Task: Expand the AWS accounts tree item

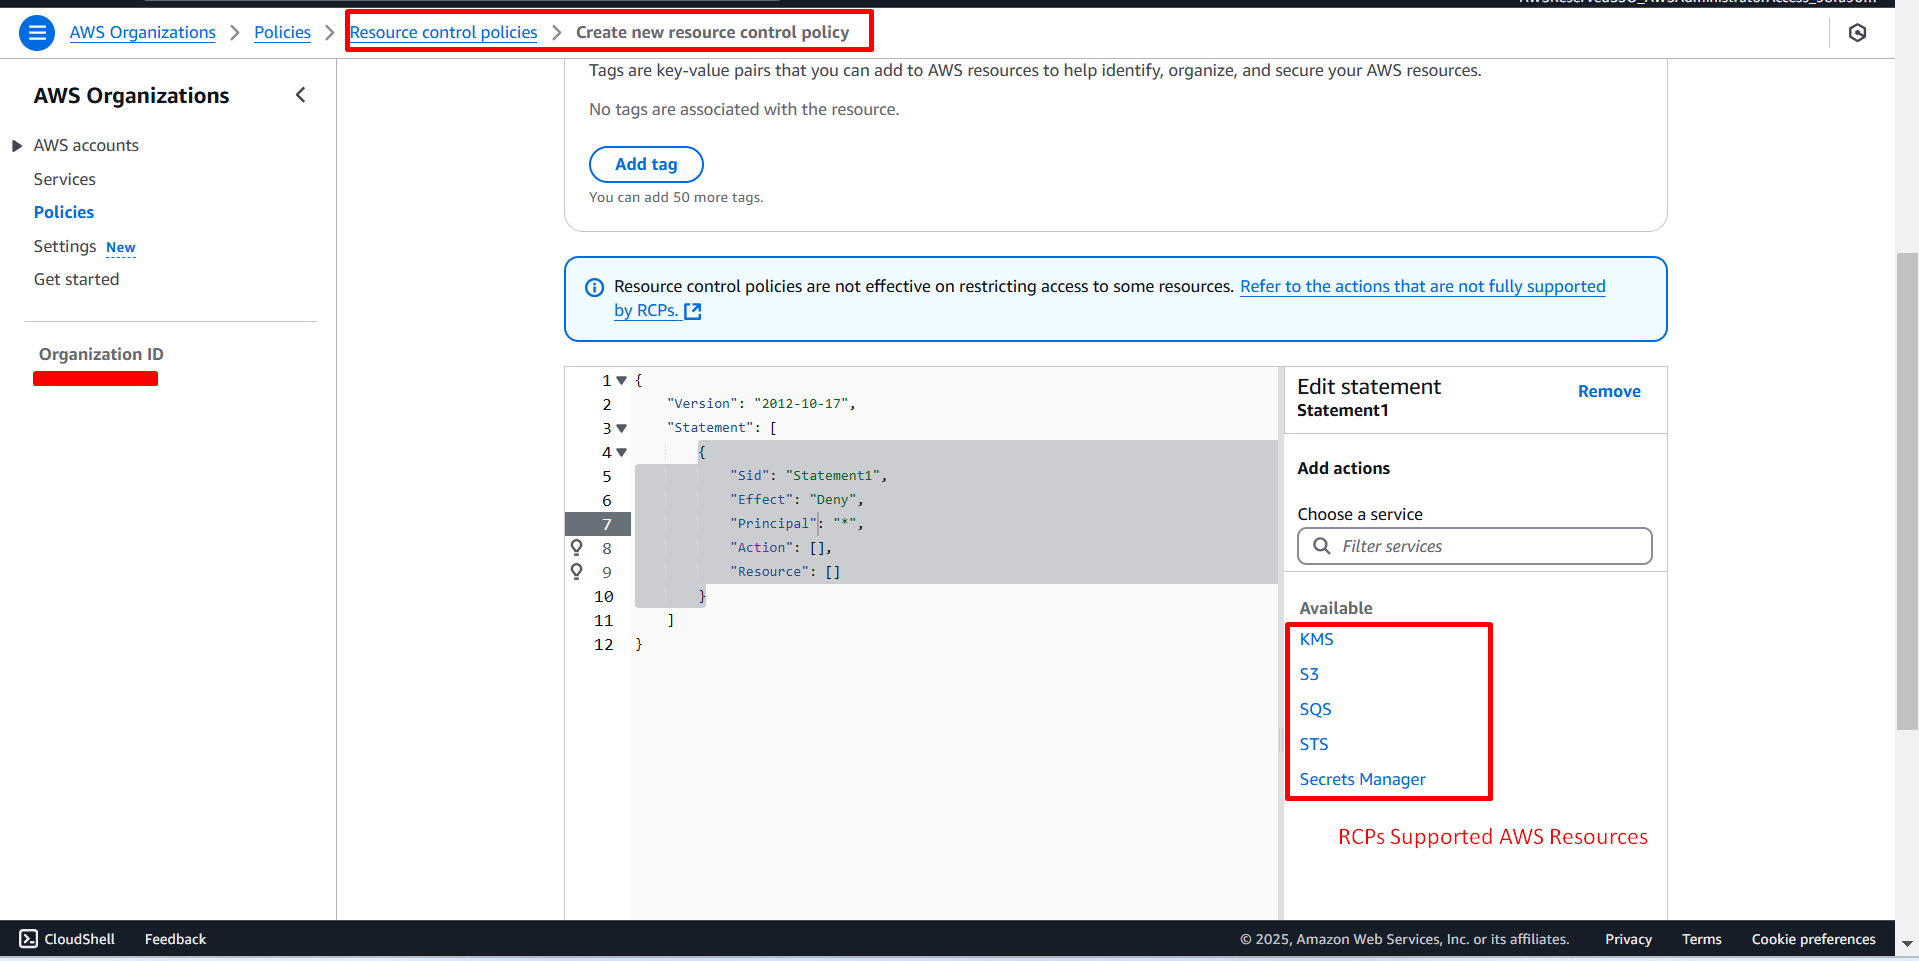Action: pyautogui.click(x=17, y=146)
